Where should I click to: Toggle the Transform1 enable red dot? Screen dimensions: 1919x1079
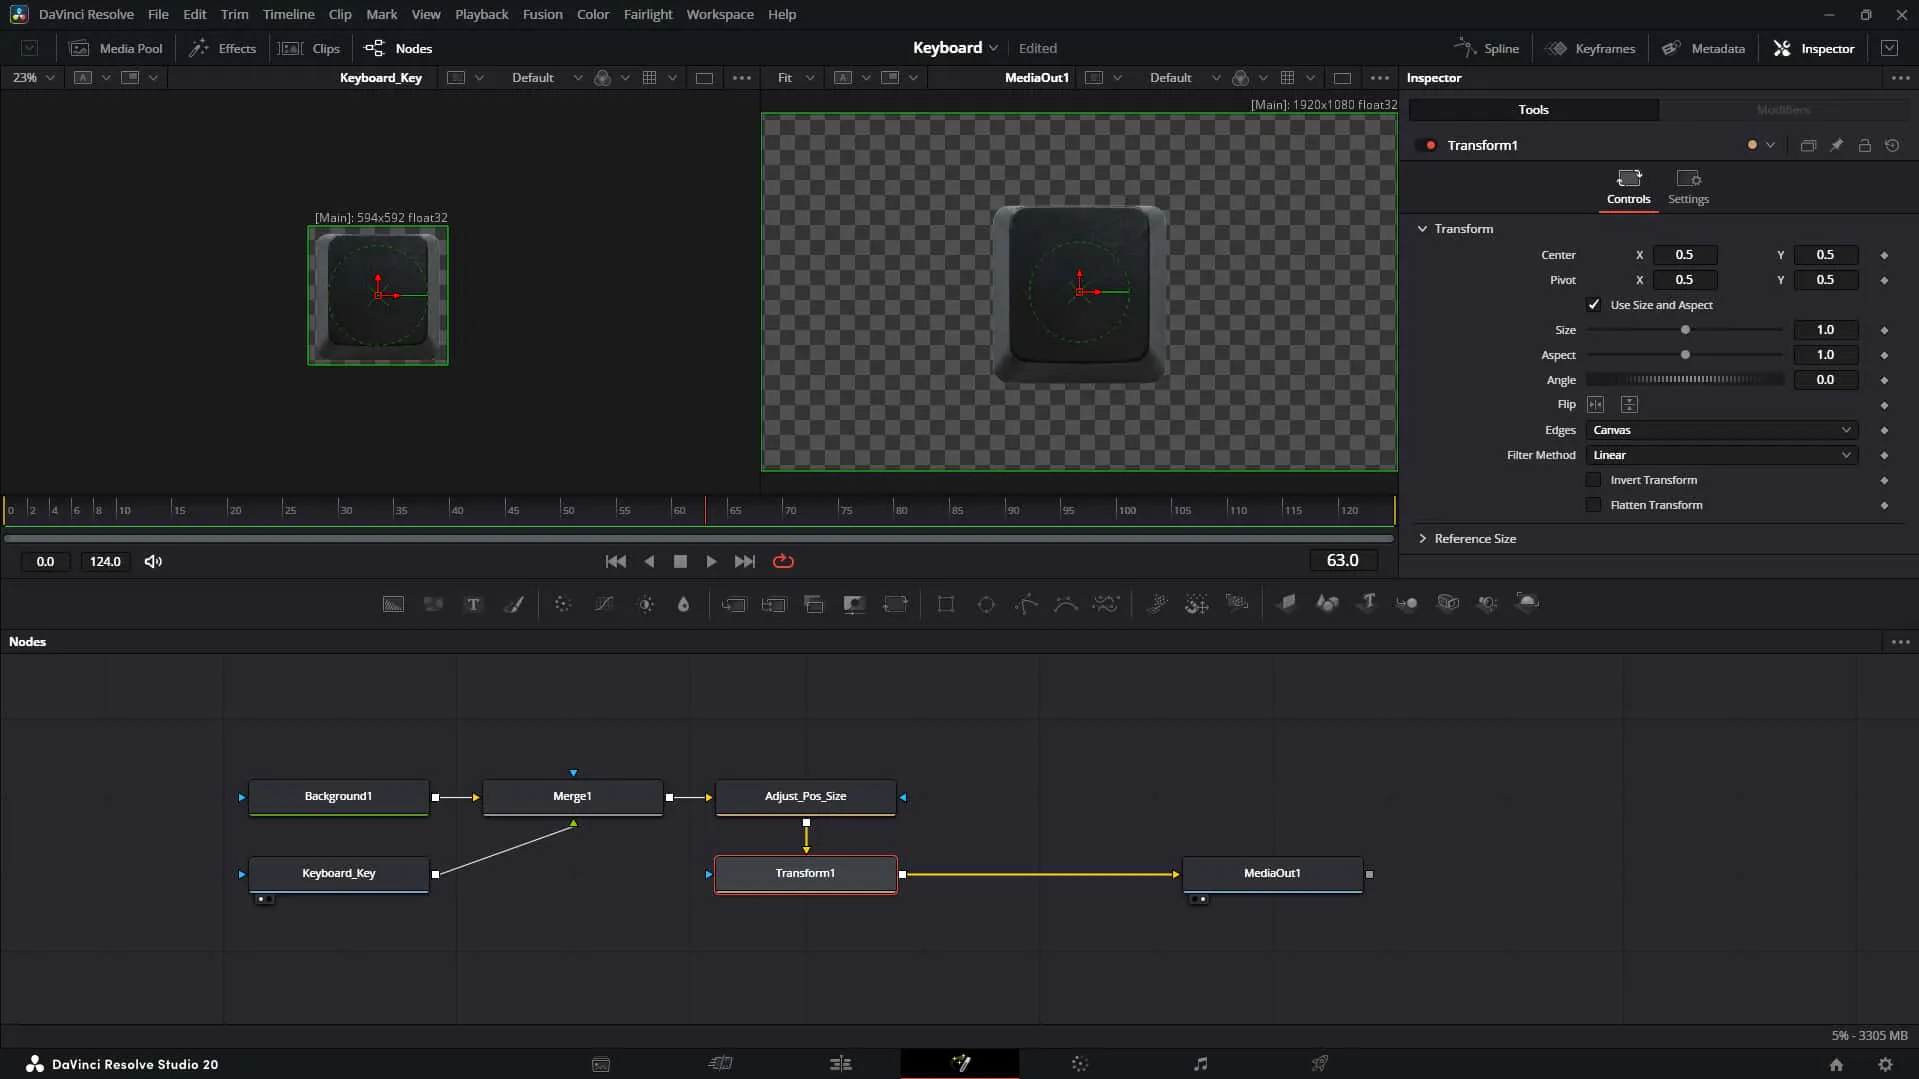pyautogui.click(x=1430, y=146)
